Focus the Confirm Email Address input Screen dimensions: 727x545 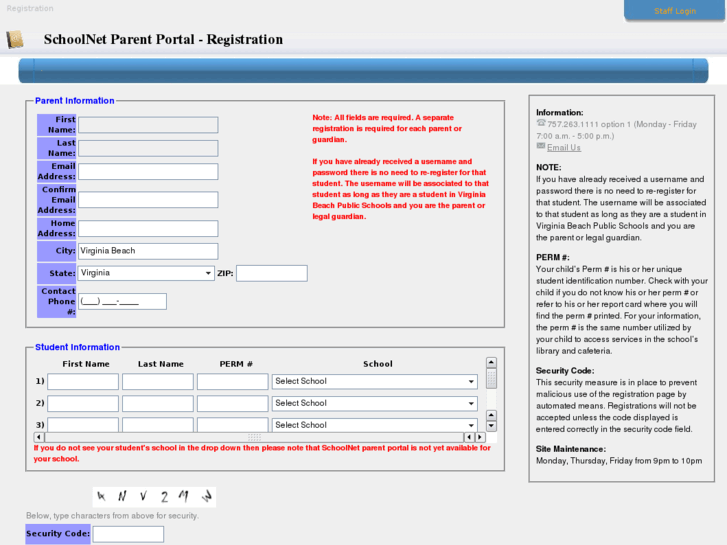[x=148, y=200]
